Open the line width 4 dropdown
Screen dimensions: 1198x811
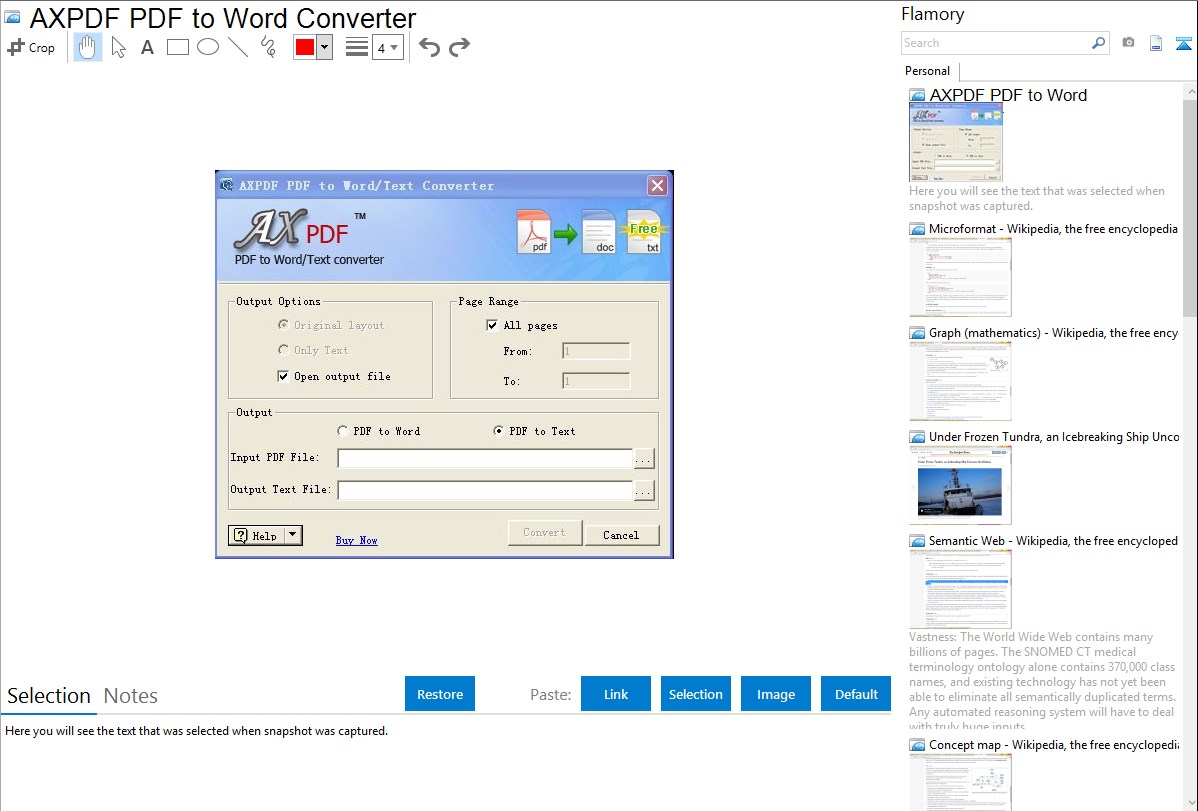(388, 47)
